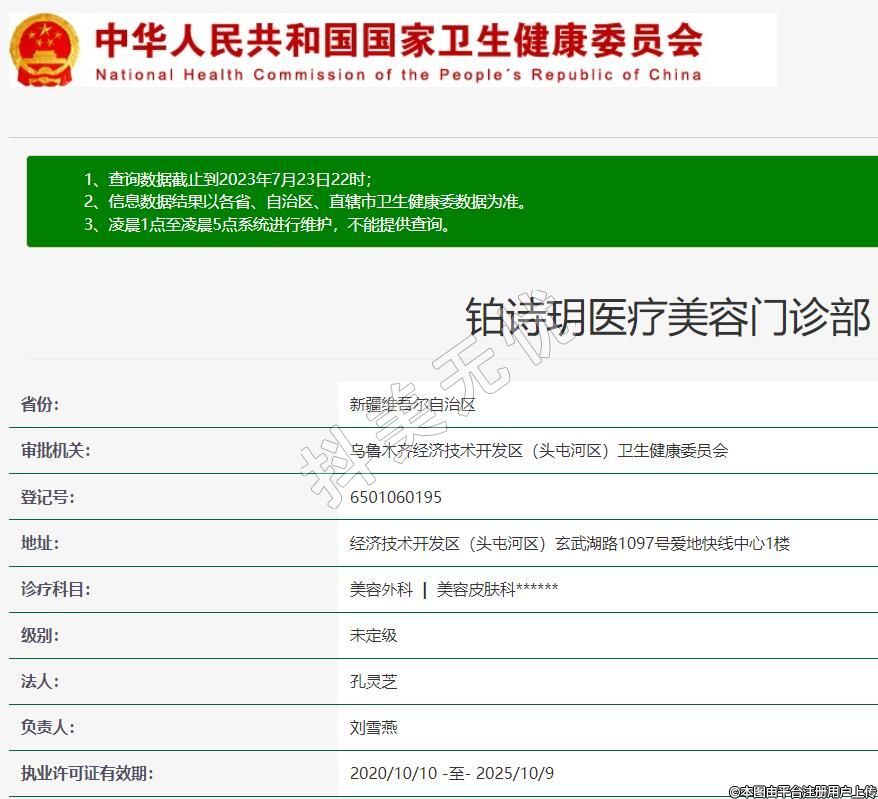
Task: Click the 中华人民共和国国家卫生健康委员会 header title
Action: pos(398,40)
